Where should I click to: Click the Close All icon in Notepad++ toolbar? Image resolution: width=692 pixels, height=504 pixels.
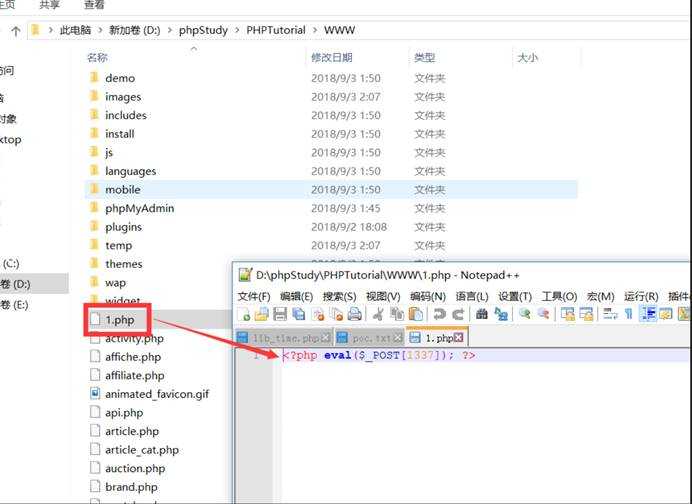pyautogui.click(x=337, y=314)
